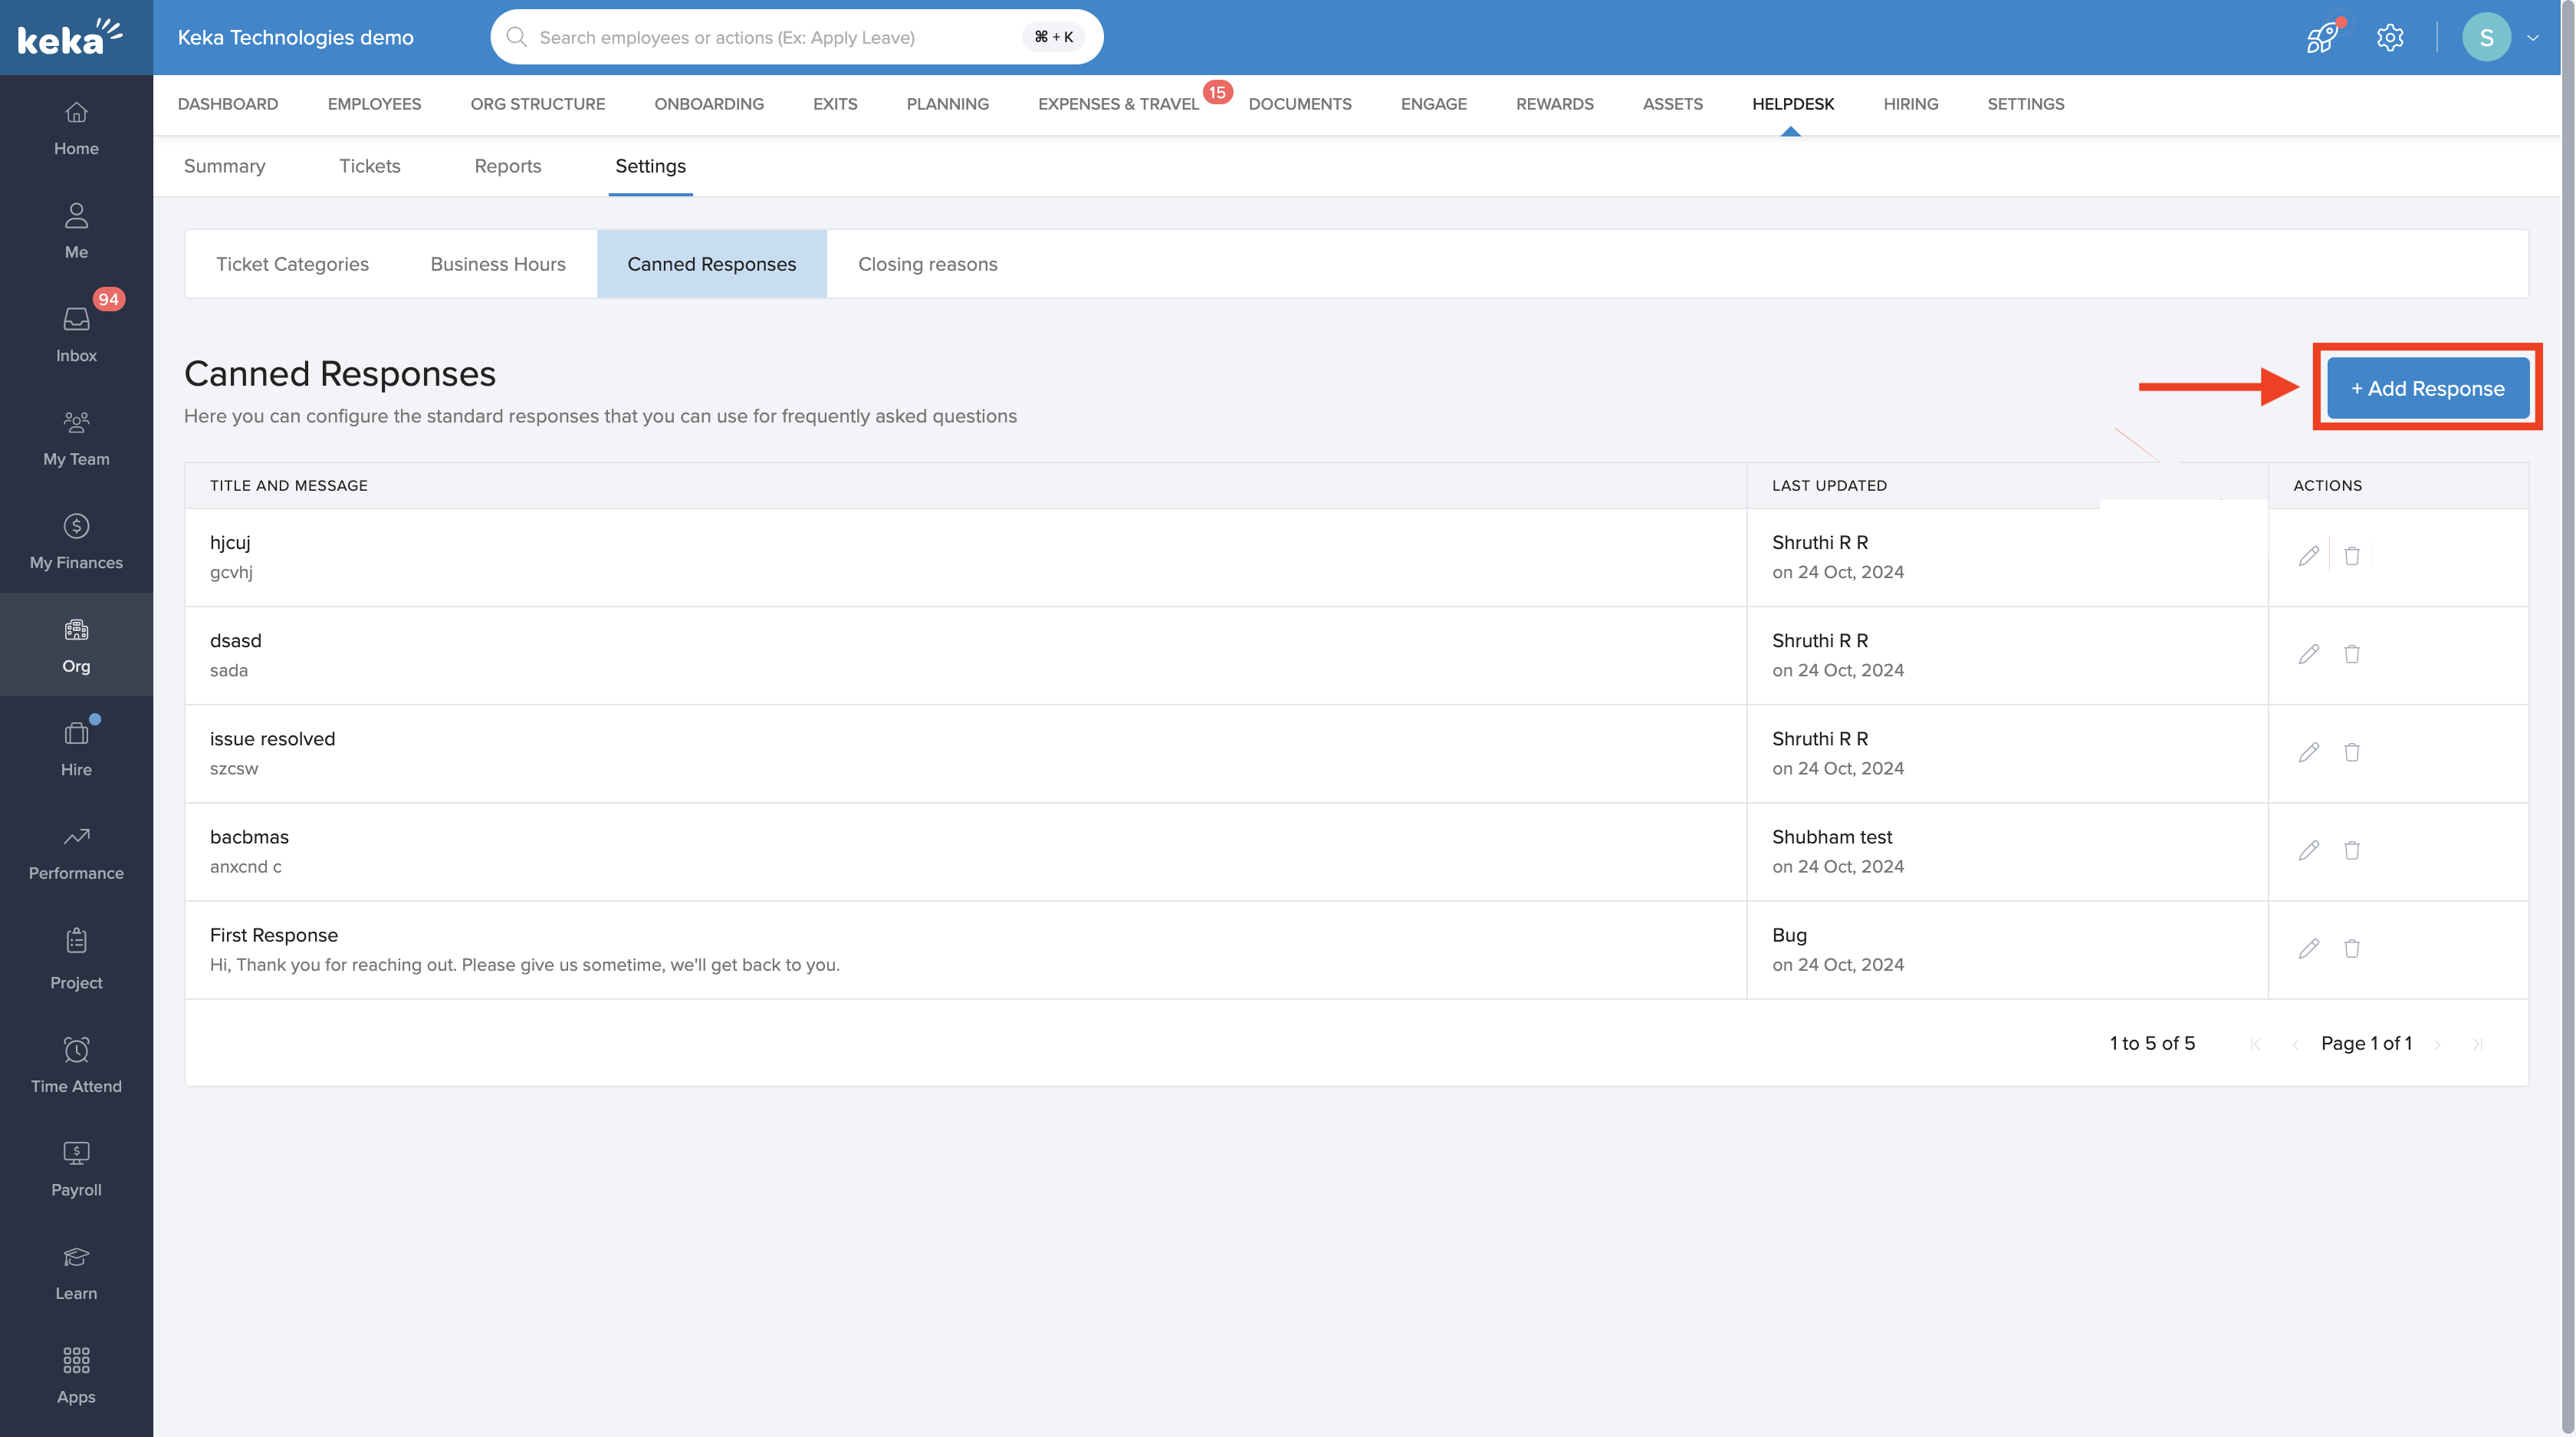Switch to the Closing reasons tab
2576x1437 pixels.
click(927, 264)
